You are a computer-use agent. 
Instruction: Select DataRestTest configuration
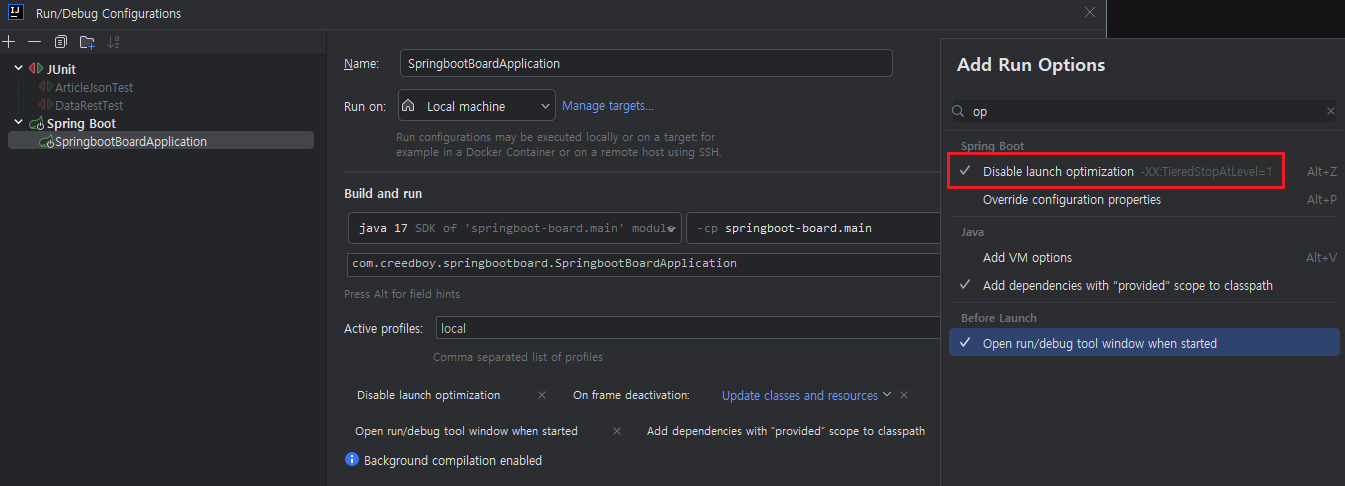click(89, 105)
